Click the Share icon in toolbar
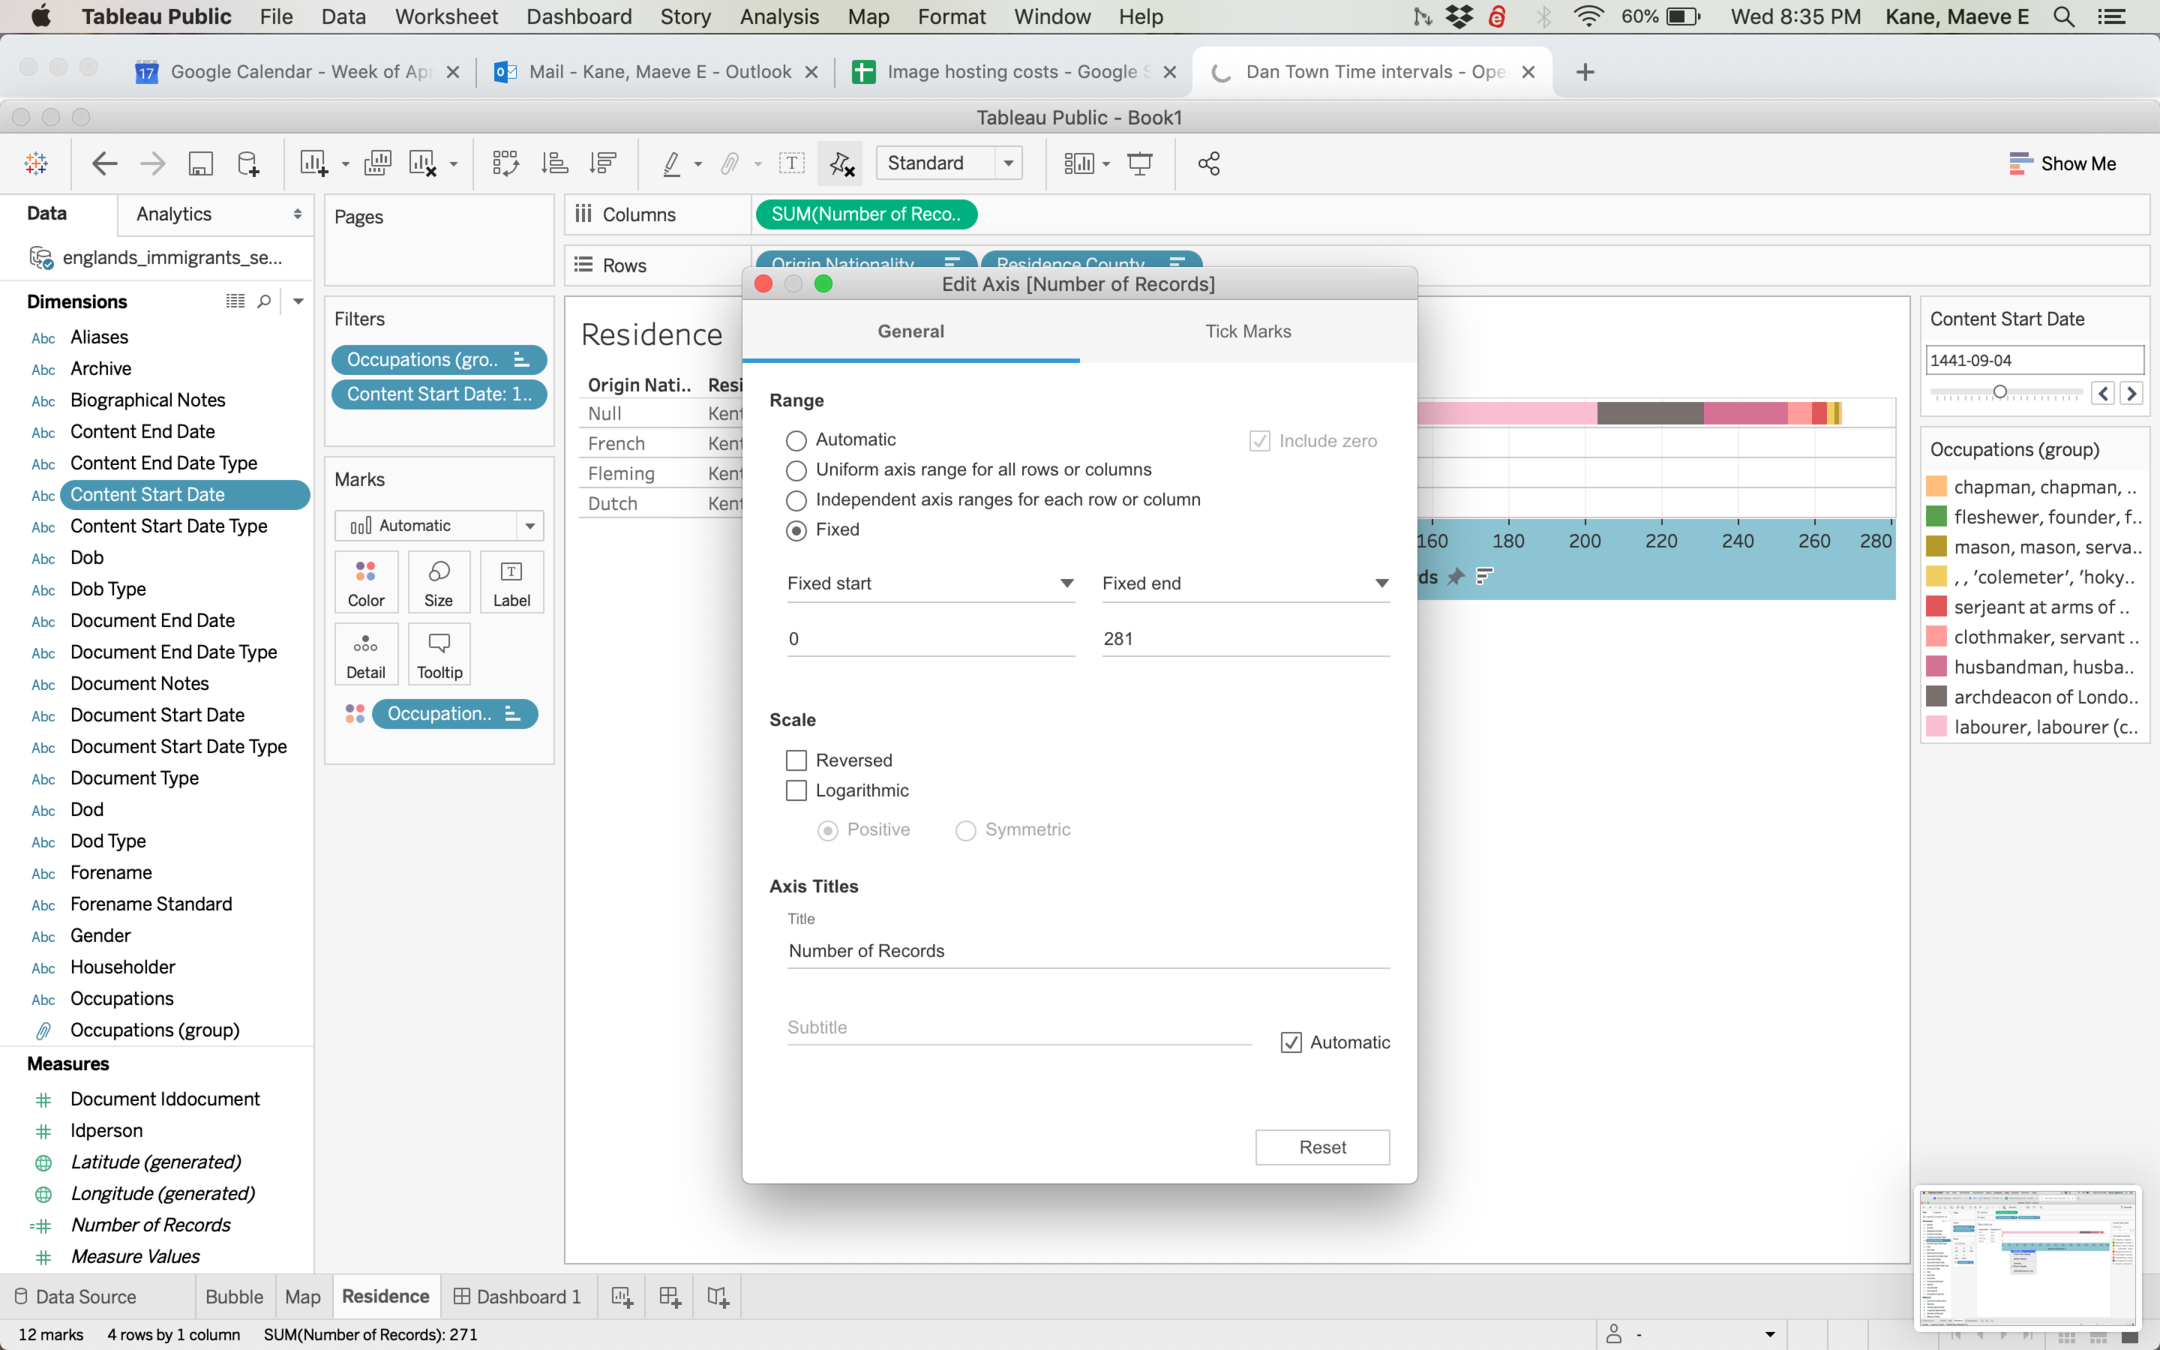Viewport: 2160px width, 1350px height. tap(1209, 164)
